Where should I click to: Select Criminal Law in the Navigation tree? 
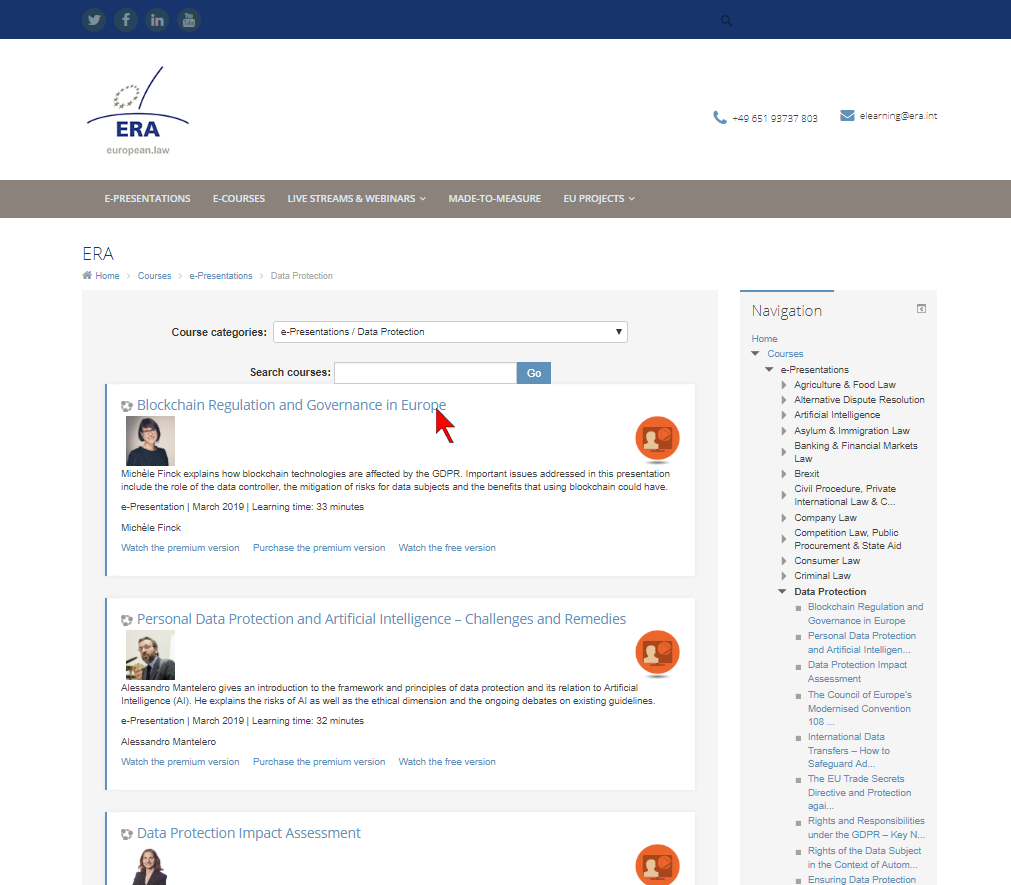point(822,576)
